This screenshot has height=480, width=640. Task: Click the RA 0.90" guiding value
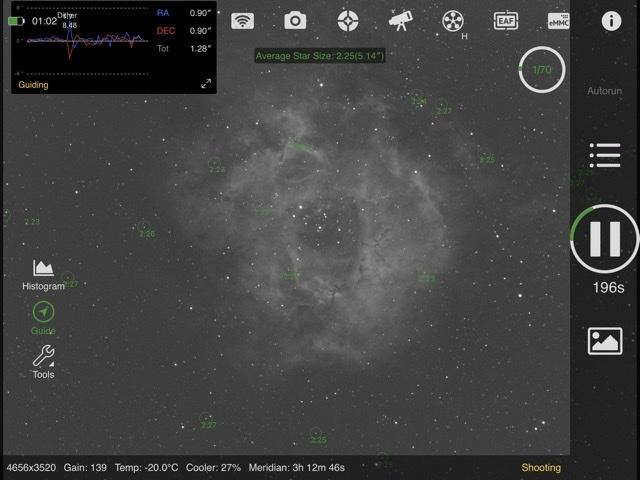click(x=184, y=13)
